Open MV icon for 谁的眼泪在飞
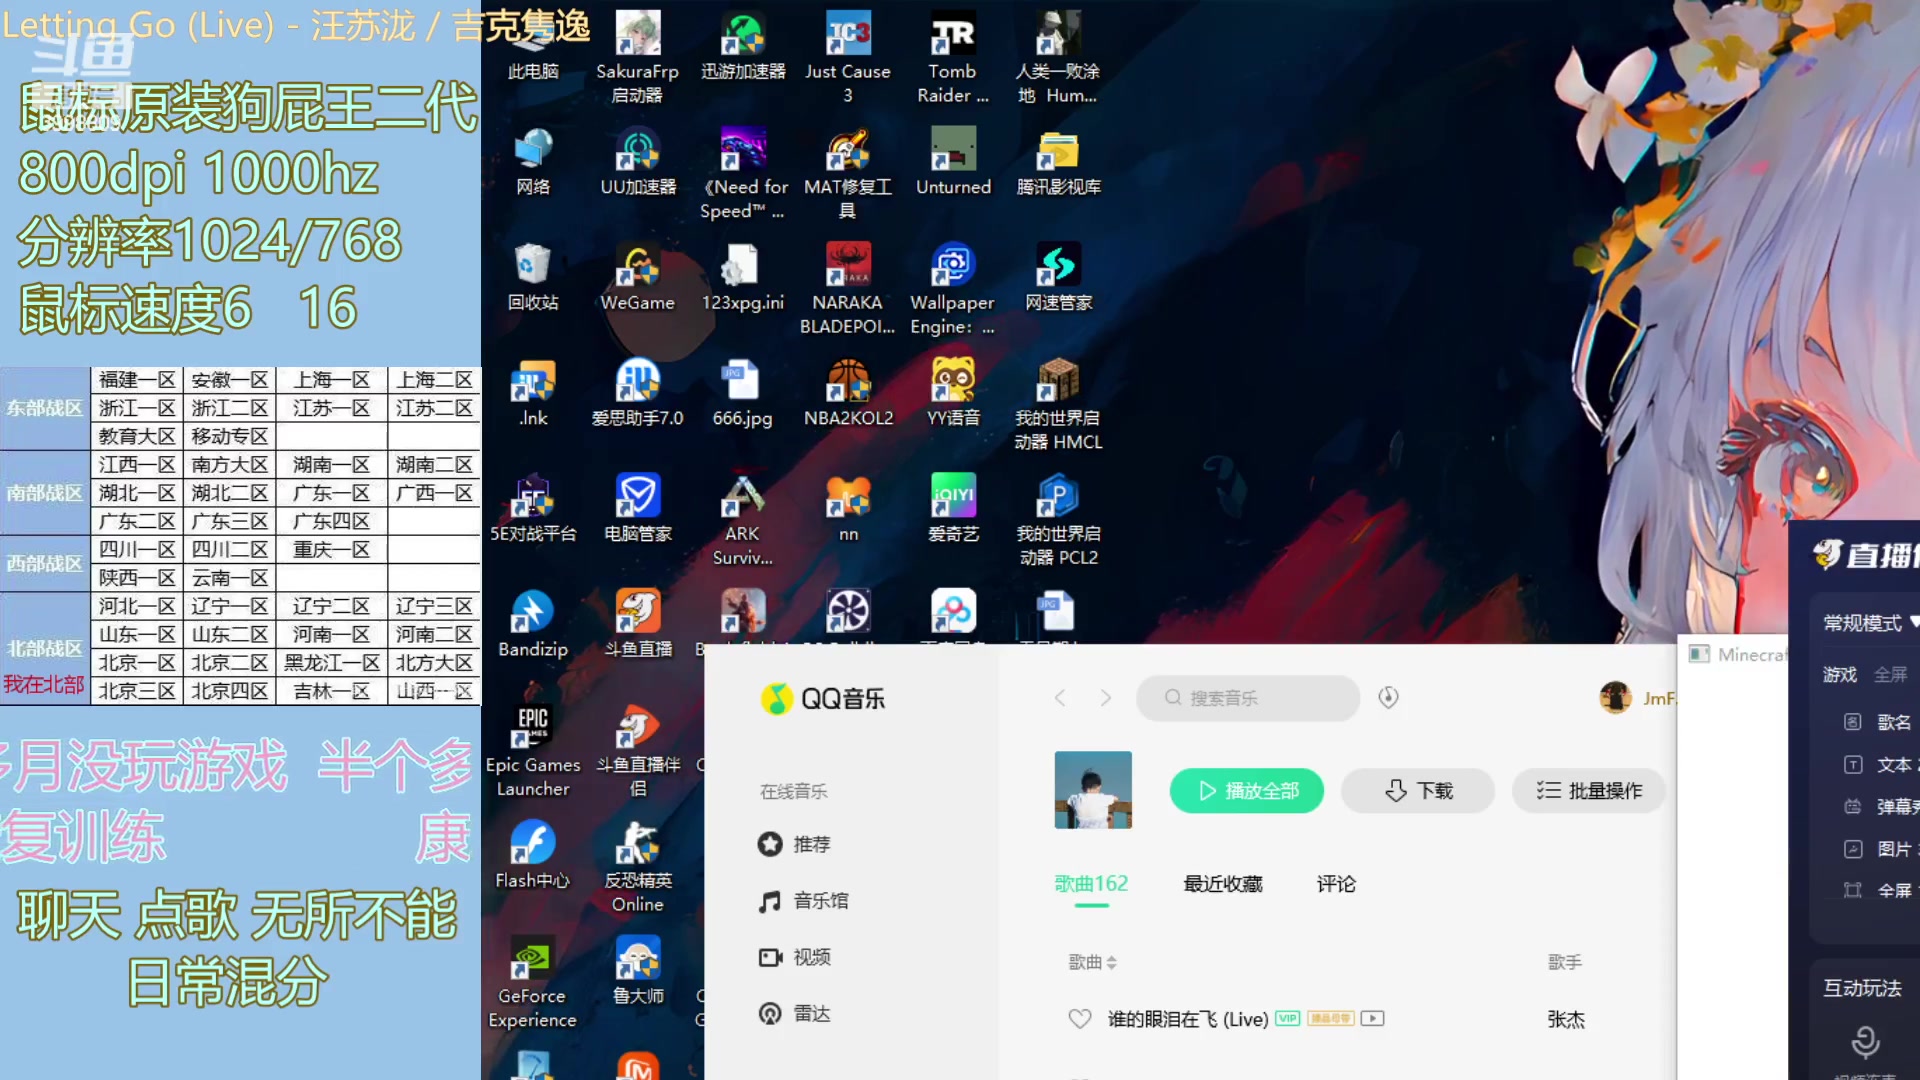 [x=1373, y=1019]
